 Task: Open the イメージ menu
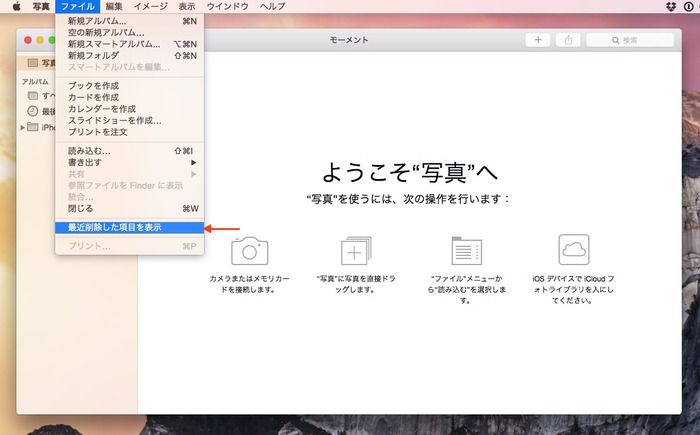click(x=150, y=6)
